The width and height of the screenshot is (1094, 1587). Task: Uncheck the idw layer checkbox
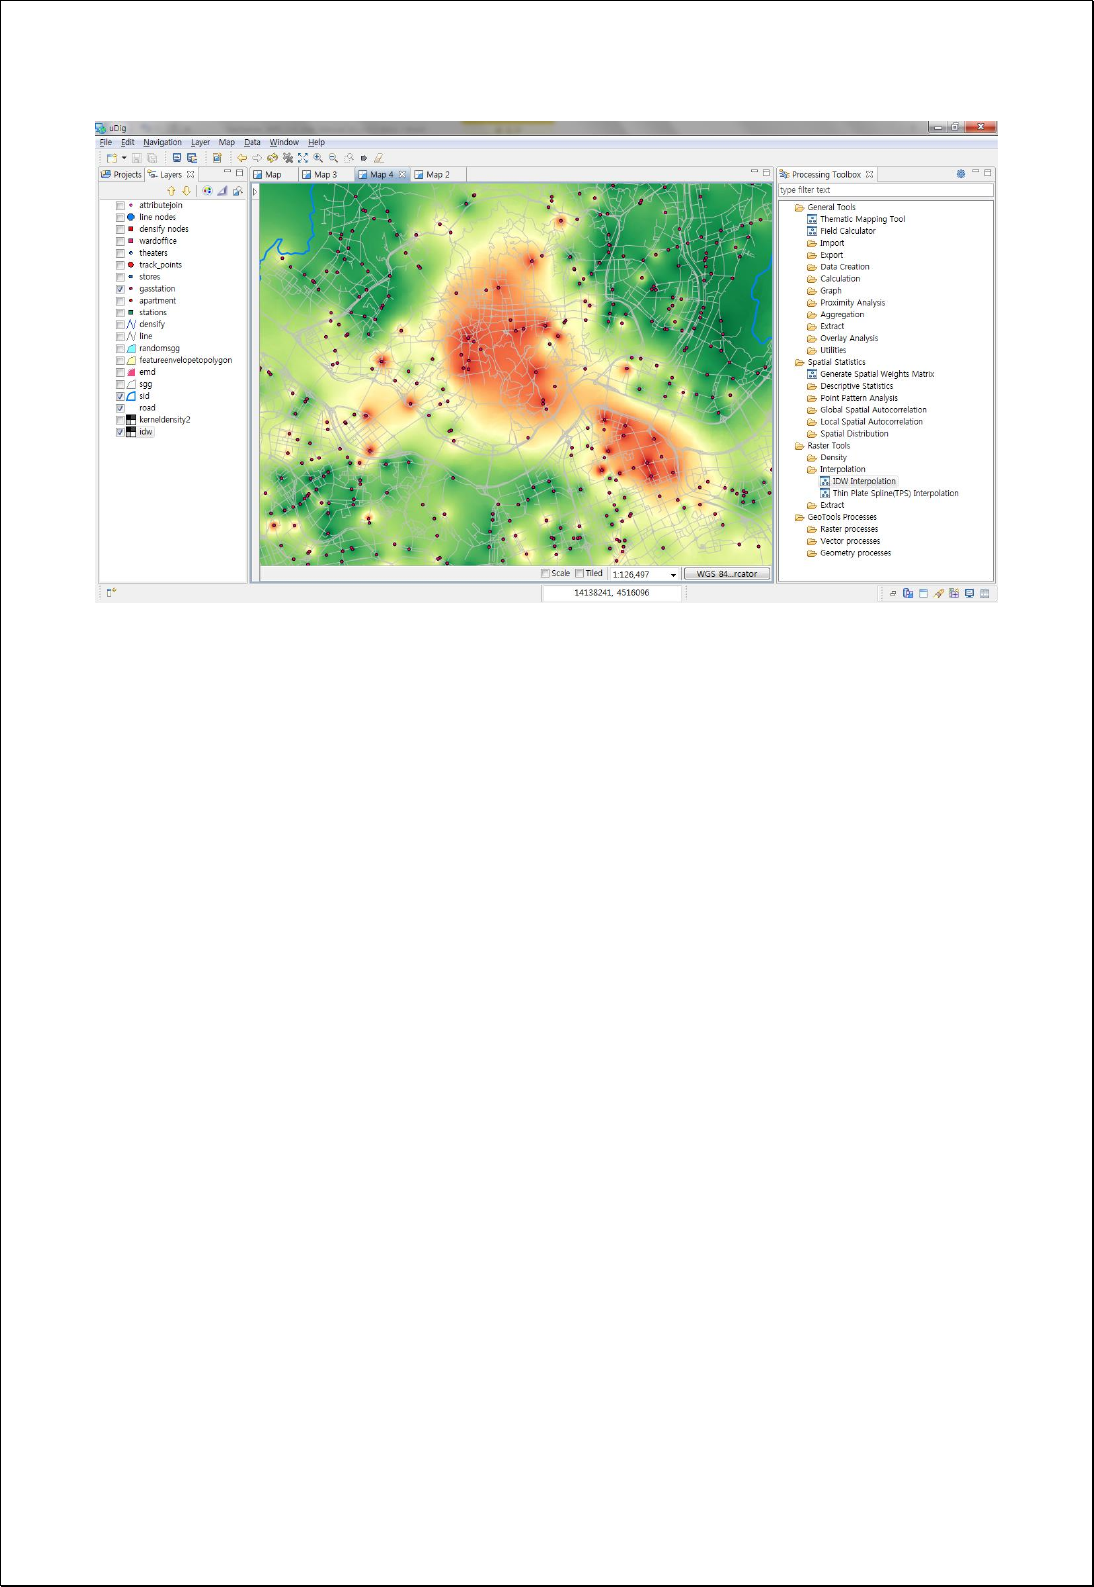(x=120, y=432)
